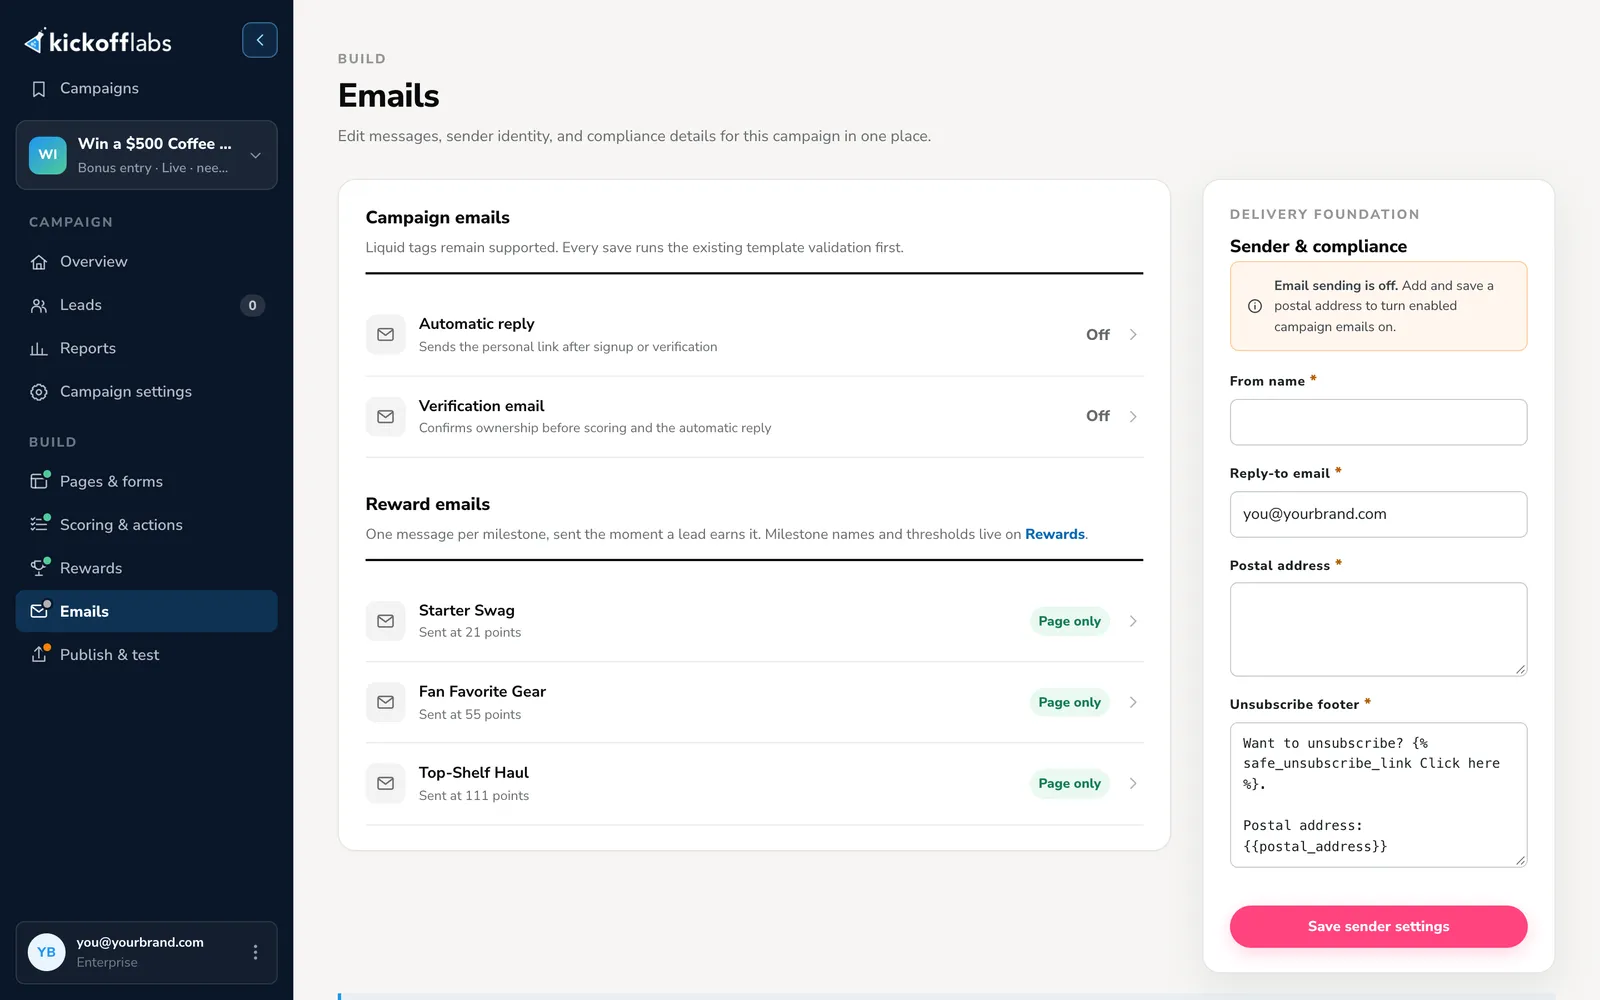The height and width of the screenshot is (1000, 1600).
Task: Click the Reports bar chart icon
Action: click(39, 348)
